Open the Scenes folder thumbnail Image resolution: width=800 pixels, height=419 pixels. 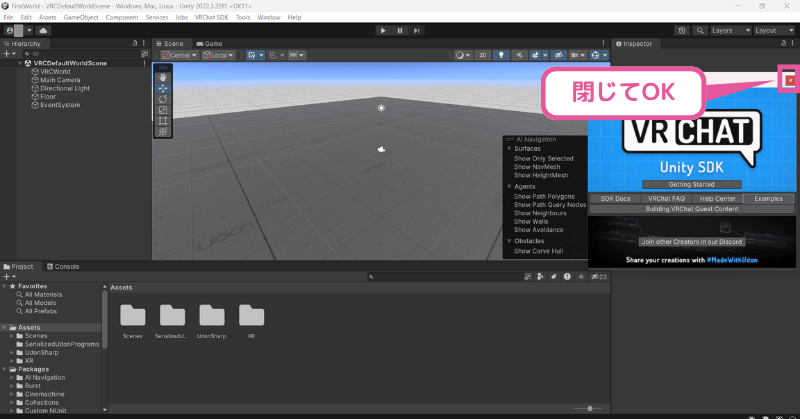coord(133,315)
